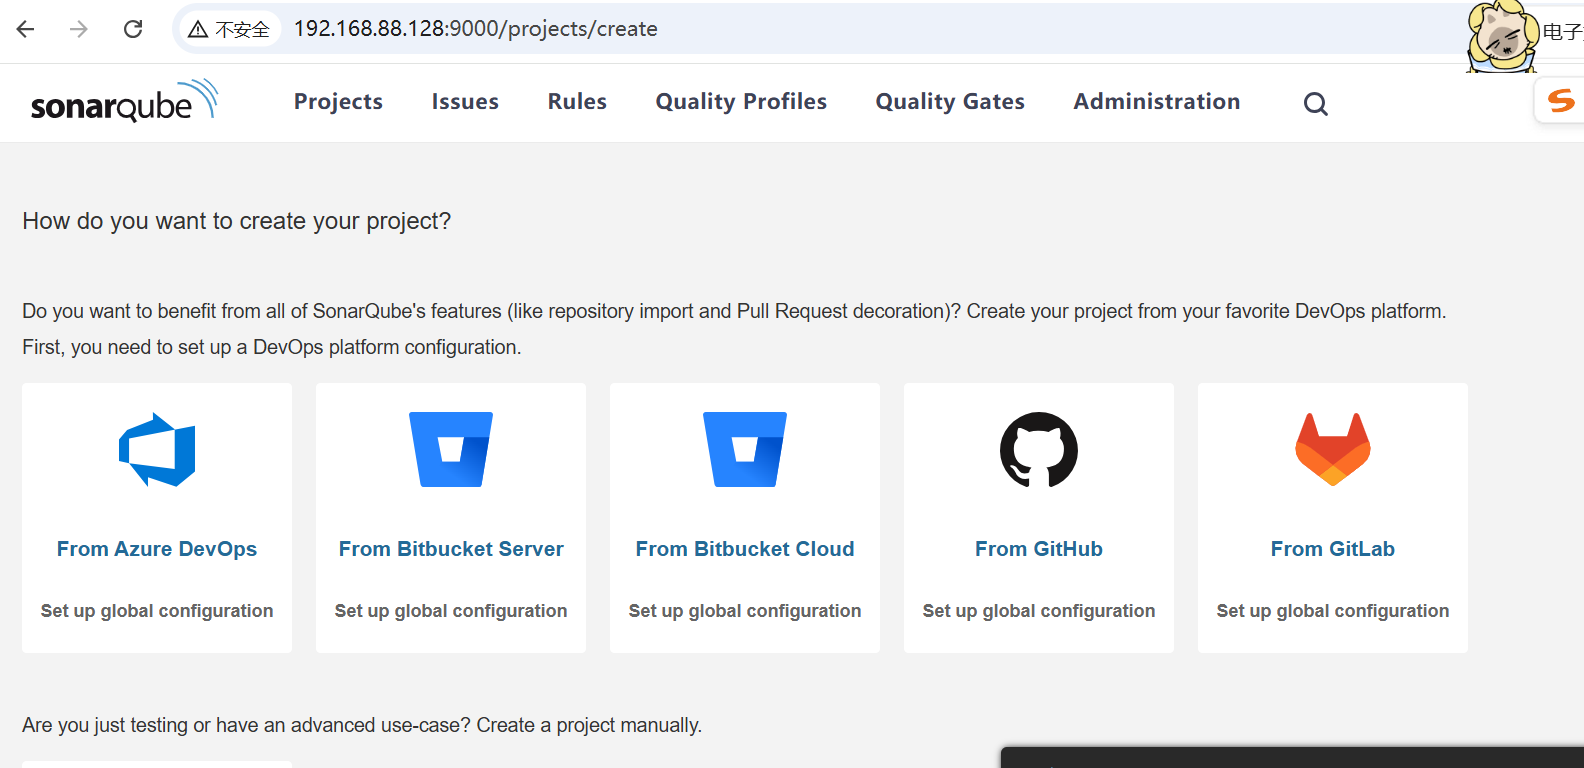Select From Azure DevOps option
The height and width of the screenshot is (768, 1584).
157,549
